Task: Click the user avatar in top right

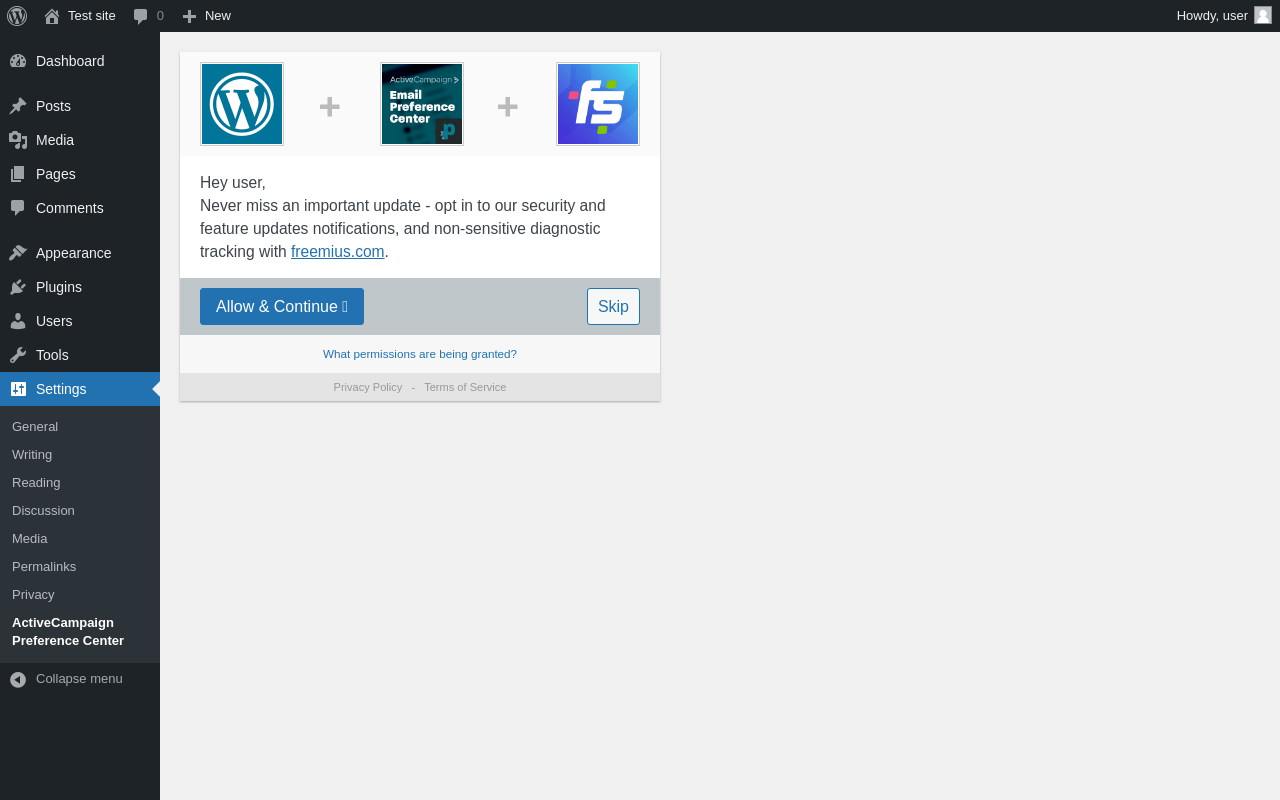Action: (1263, 15)
